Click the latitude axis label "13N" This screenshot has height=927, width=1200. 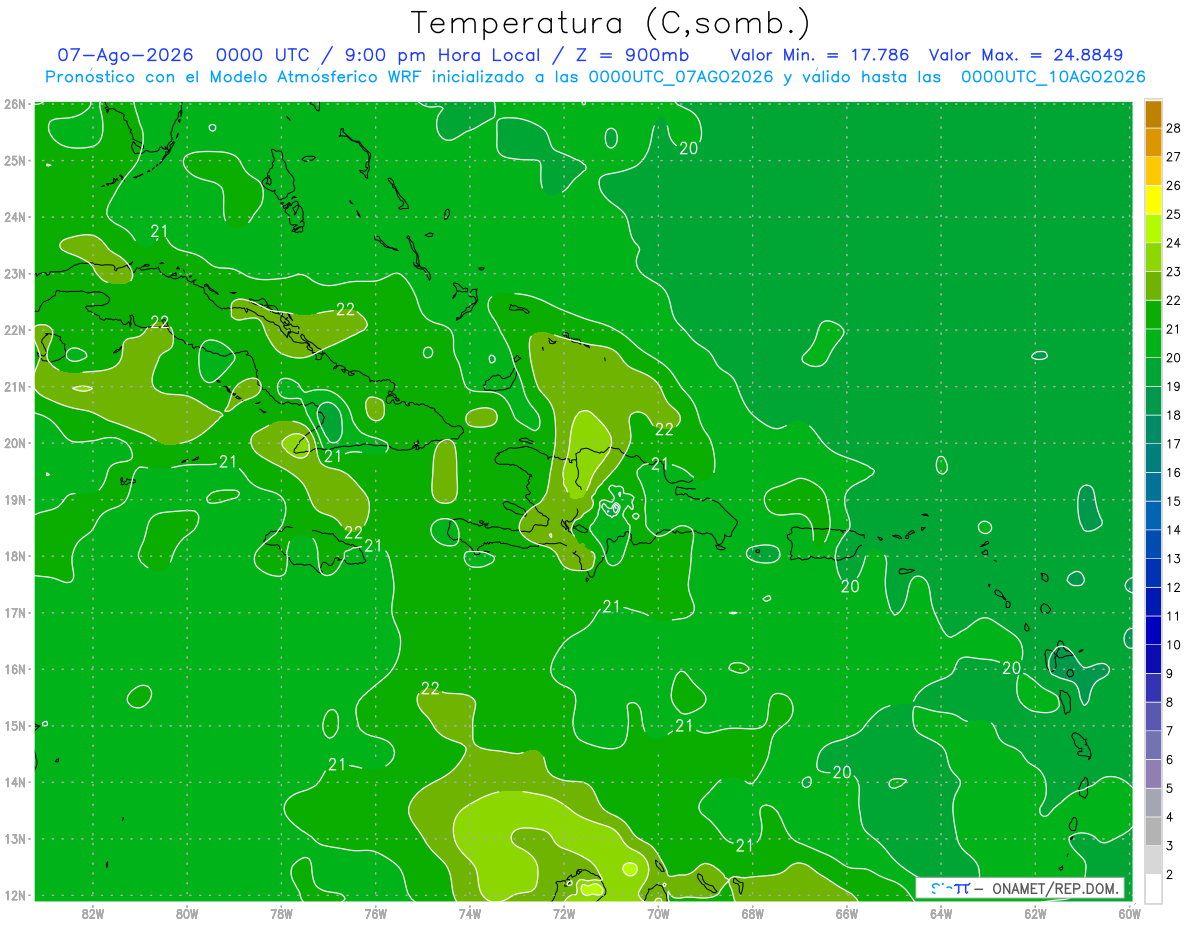pos(15,839)
